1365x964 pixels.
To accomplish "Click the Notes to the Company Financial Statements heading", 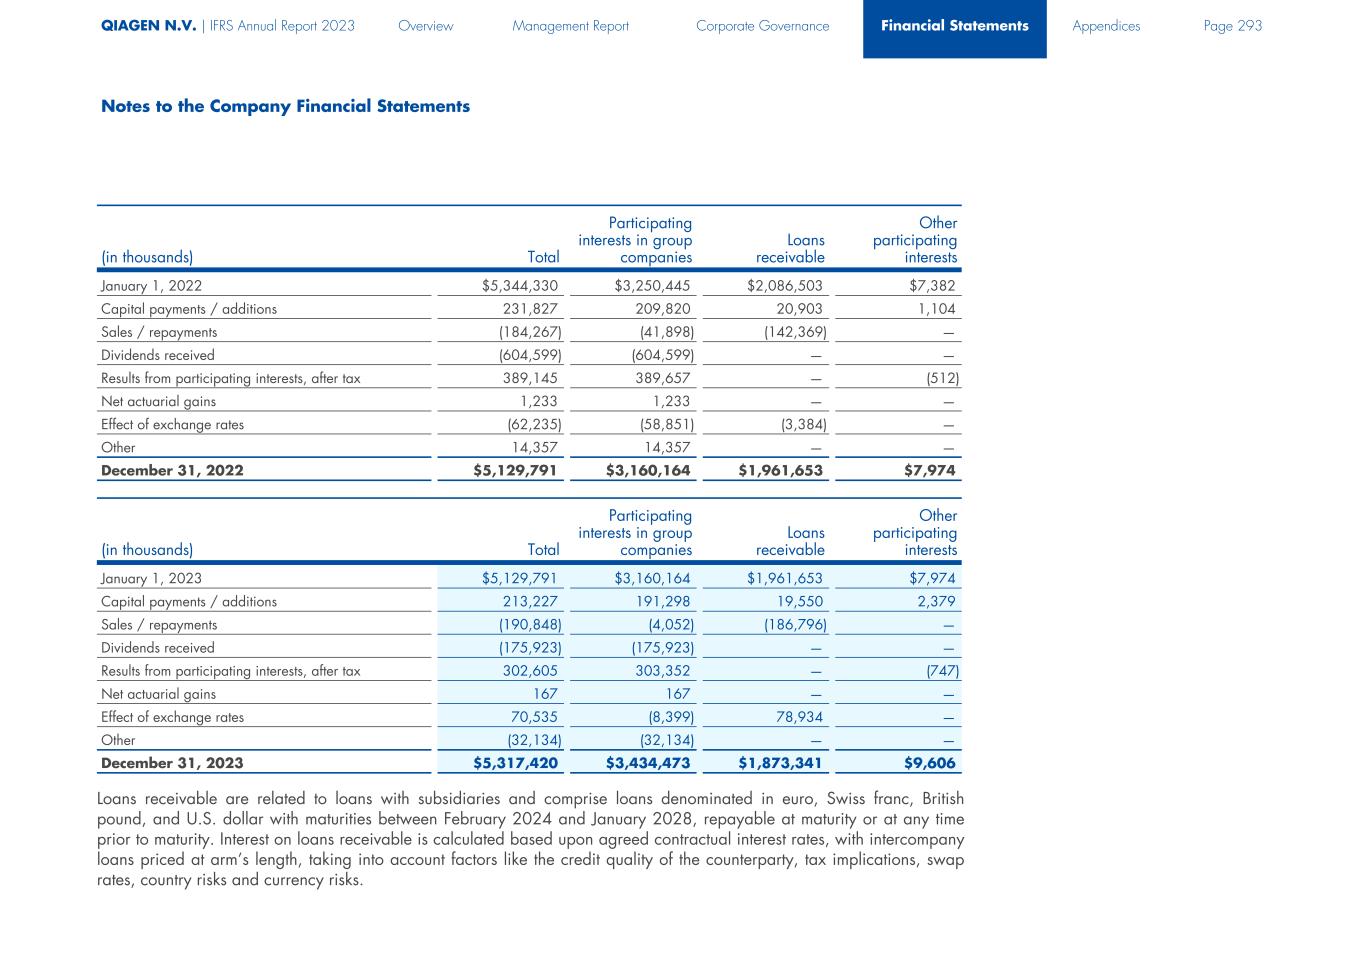I will [285, 106].
